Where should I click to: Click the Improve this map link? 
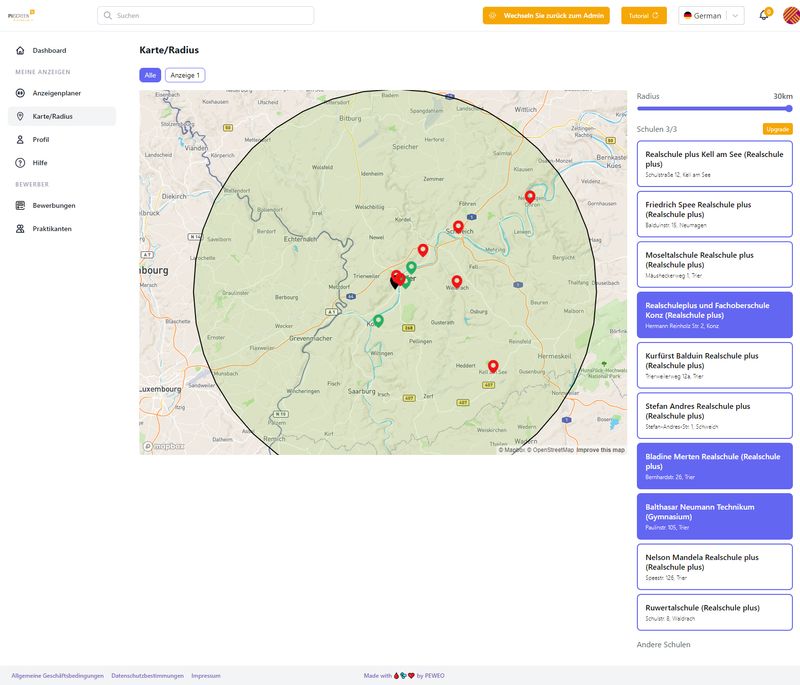tap(601, 450)
